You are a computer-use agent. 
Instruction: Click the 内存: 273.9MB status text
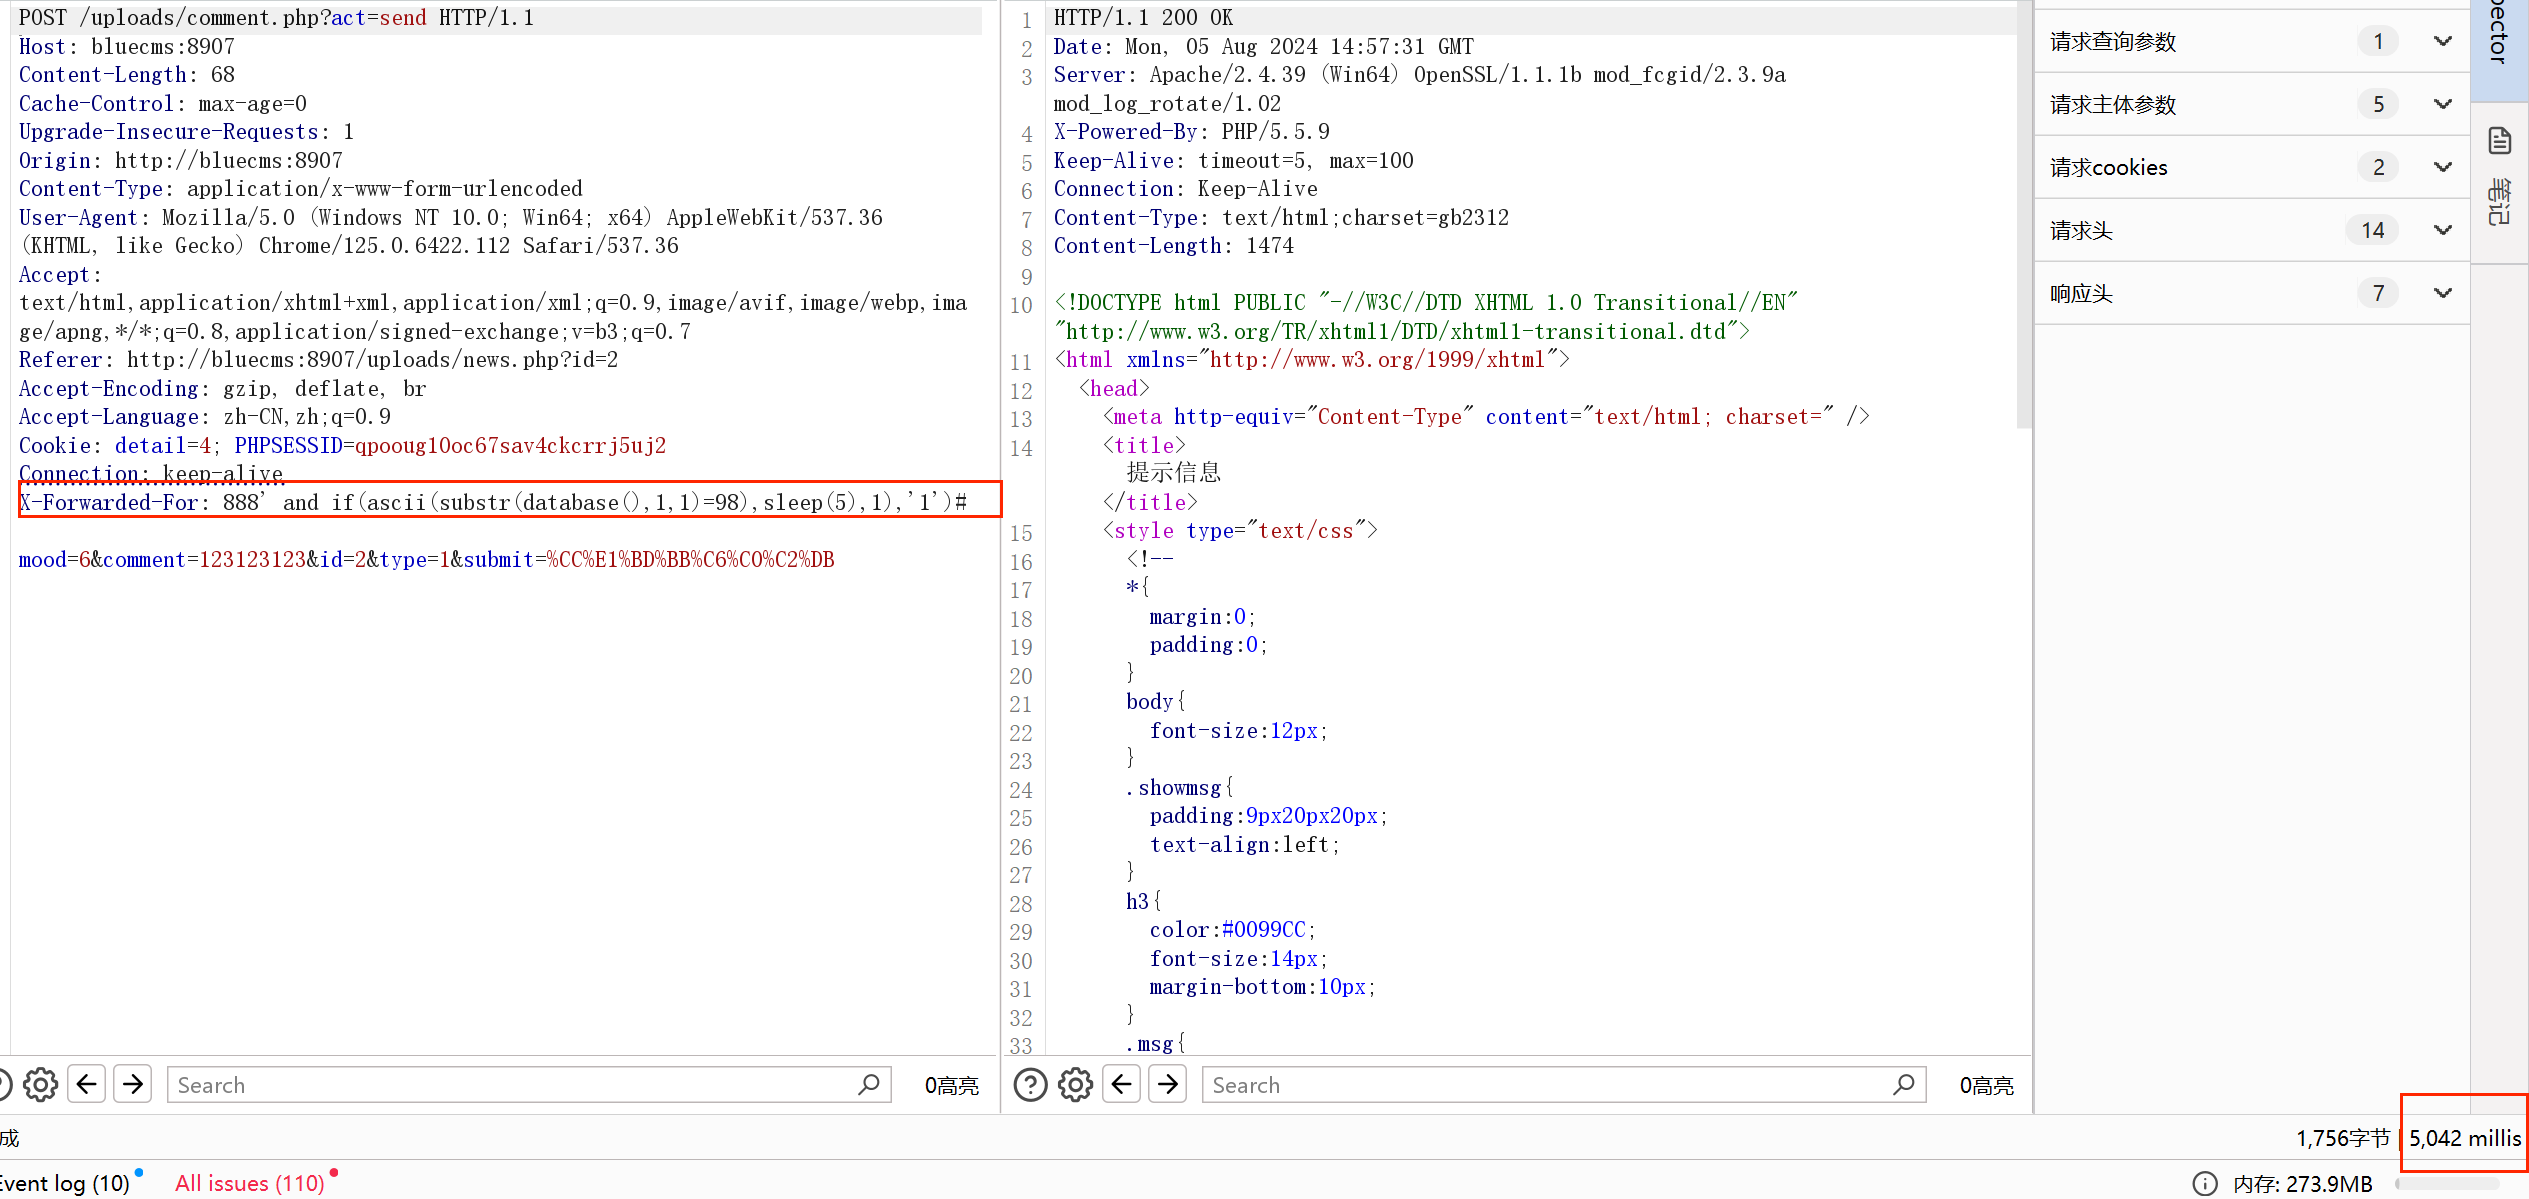pos(2303,1184)
